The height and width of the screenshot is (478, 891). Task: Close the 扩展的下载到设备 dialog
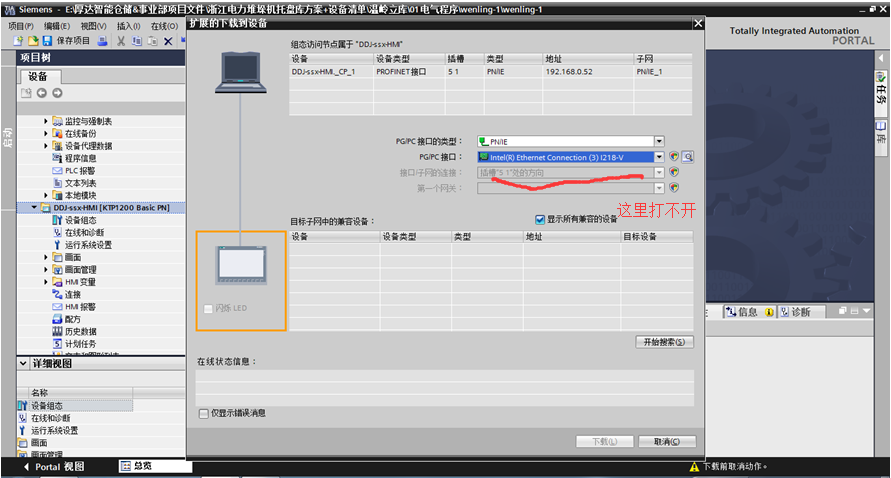pyautogui.click(x=698, y=23)
